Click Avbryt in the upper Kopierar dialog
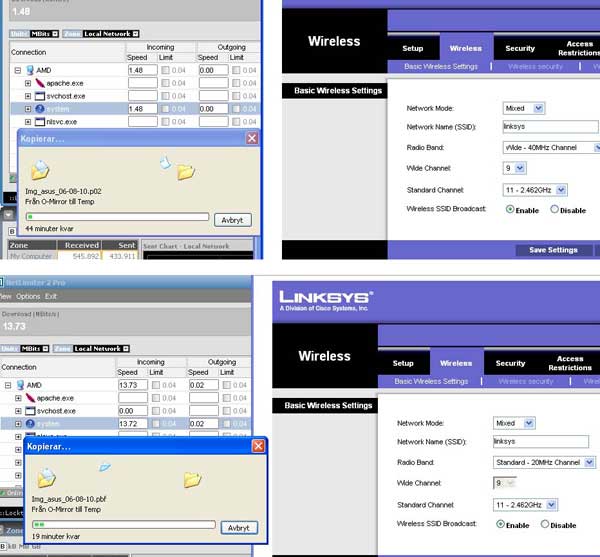The height and width of the screenshot is (557, 600). [232, 220]
